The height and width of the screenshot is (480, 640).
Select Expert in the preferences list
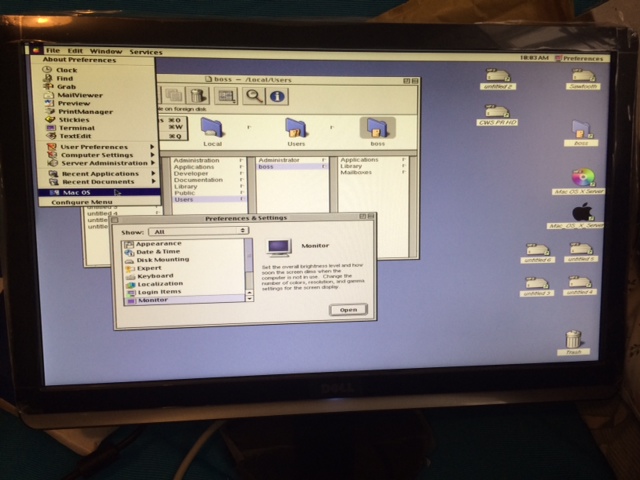click(x=149, y=268)
